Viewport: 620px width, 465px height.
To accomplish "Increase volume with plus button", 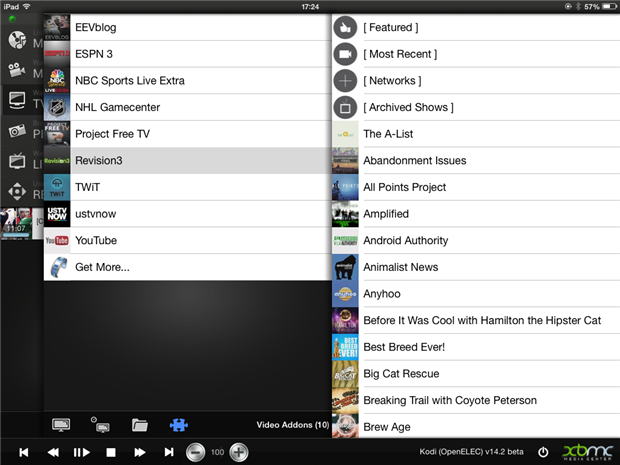I will (x=239, y=452).
